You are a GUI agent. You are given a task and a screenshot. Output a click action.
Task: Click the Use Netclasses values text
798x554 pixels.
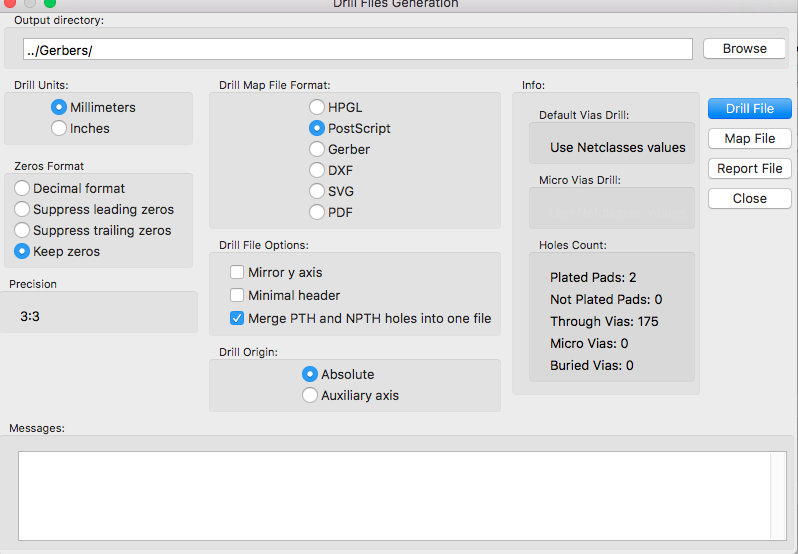[617, 148]
